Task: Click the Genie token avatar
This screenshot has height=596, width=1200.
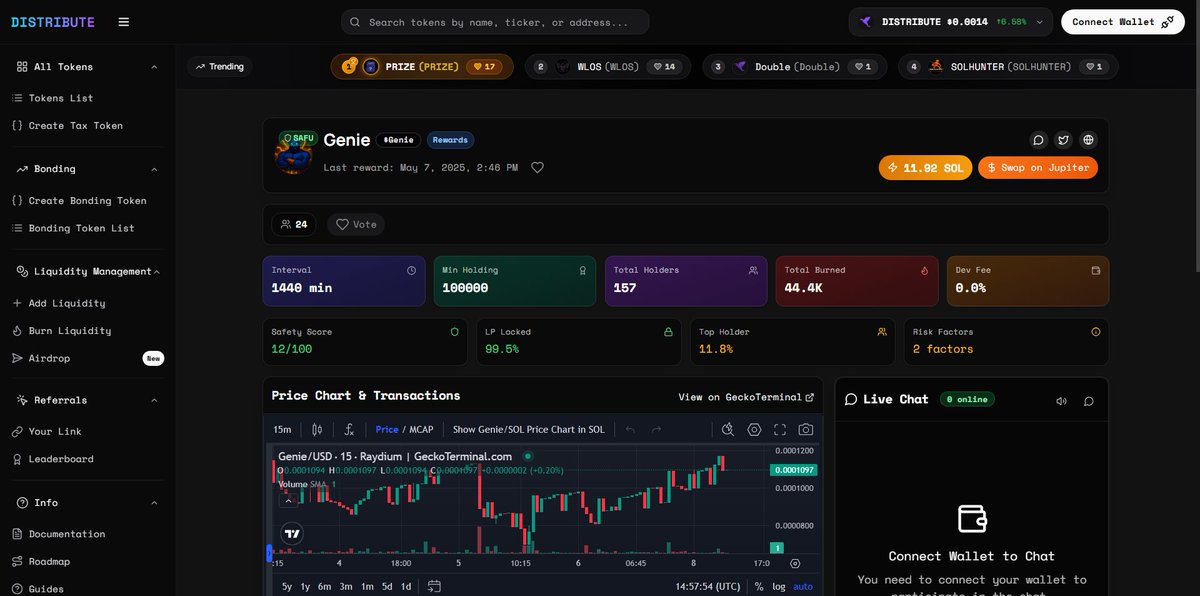Action: (x=293, y=154)
